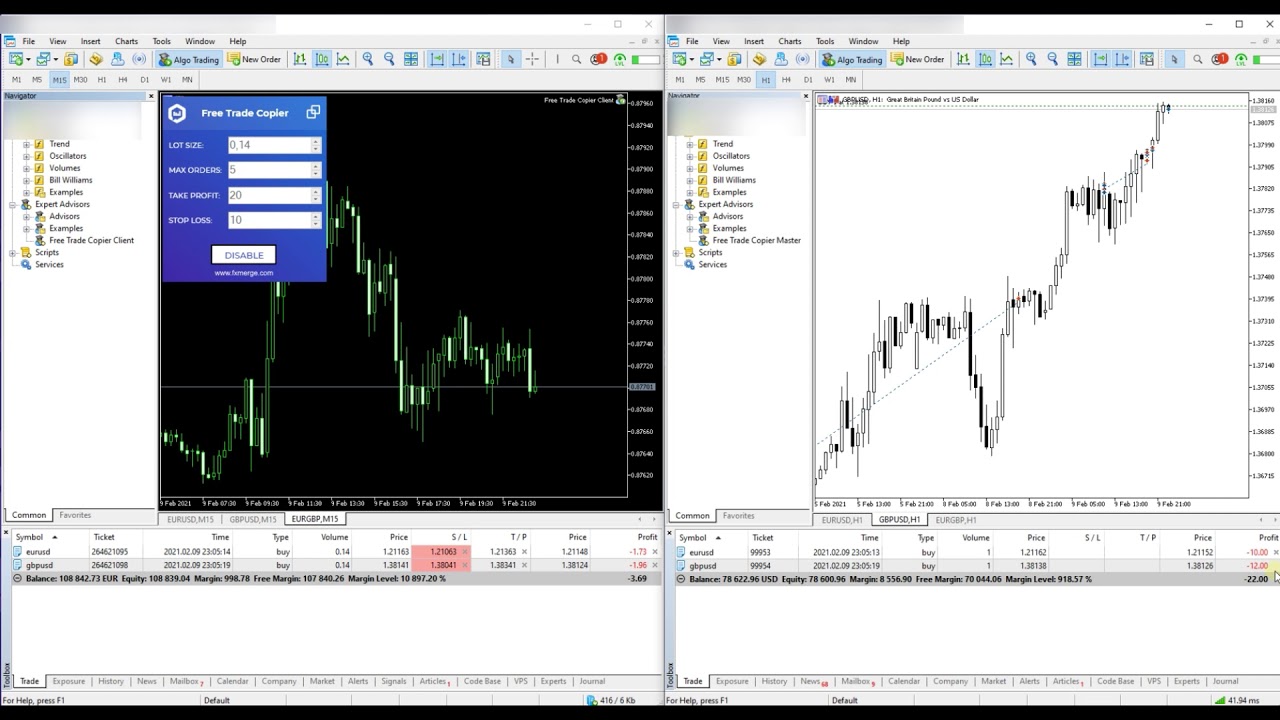Select line chart icon in left toolbar
The height and width of the screenshot is (720, 1280).
coord(343,59)
